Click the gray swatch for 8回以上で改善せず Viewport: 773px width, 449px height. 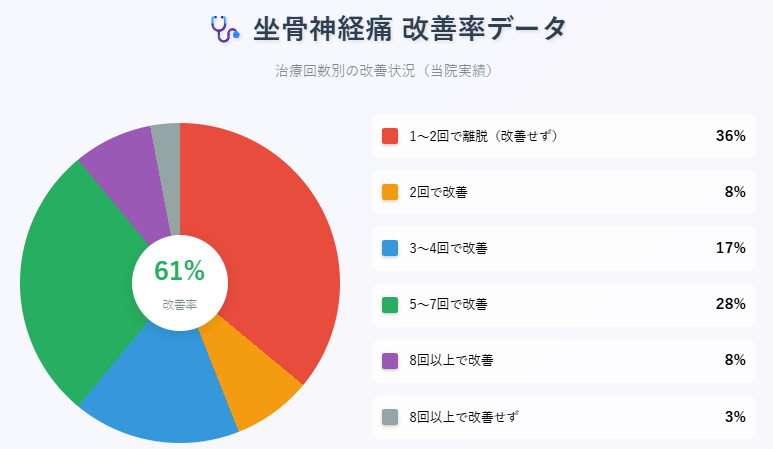tap(390, 417)
